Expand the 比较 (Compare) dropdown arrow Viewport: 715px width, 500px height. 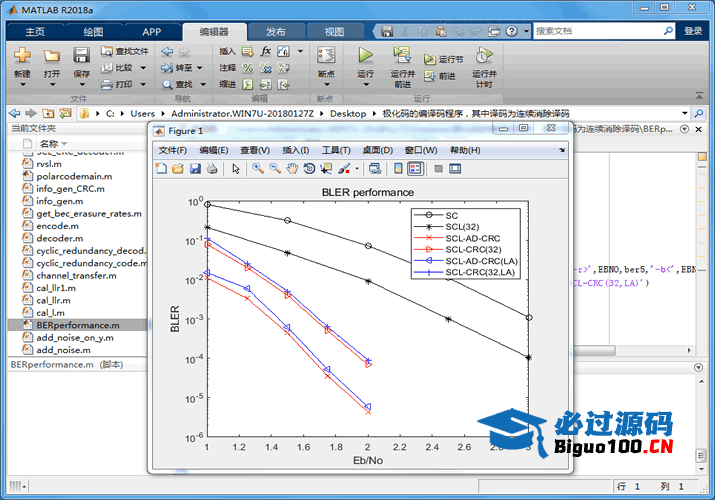coord(143,68)
